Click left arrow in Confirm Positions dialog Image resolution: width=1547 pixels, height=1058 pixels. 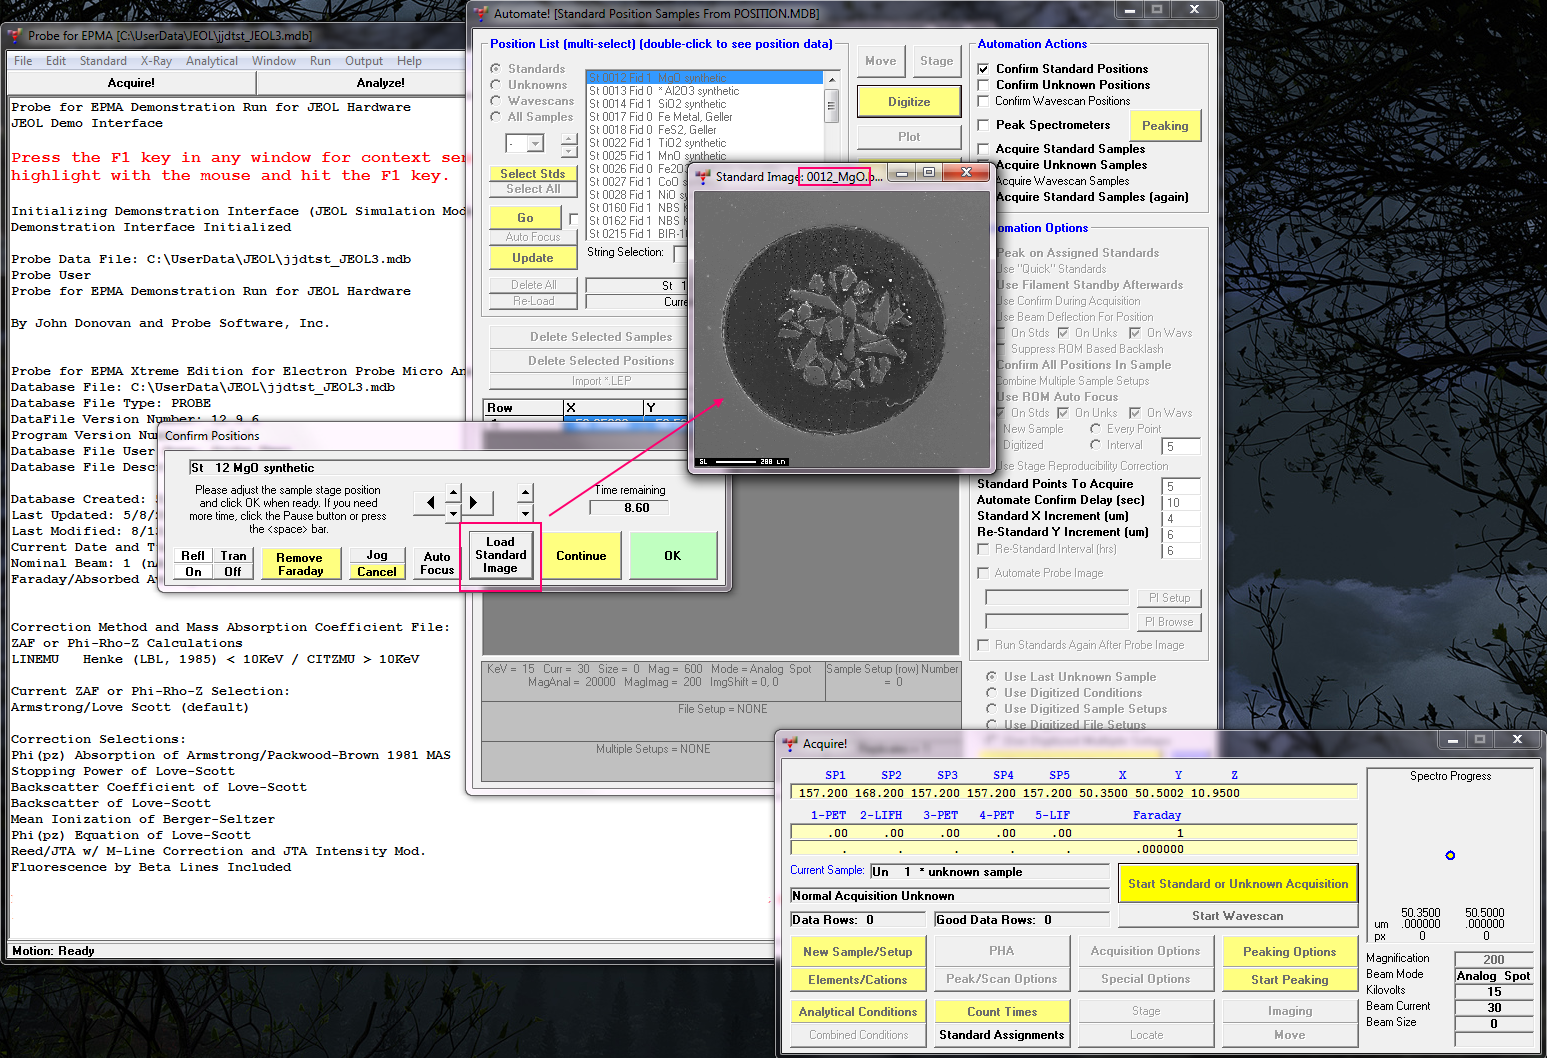point(430,502)
